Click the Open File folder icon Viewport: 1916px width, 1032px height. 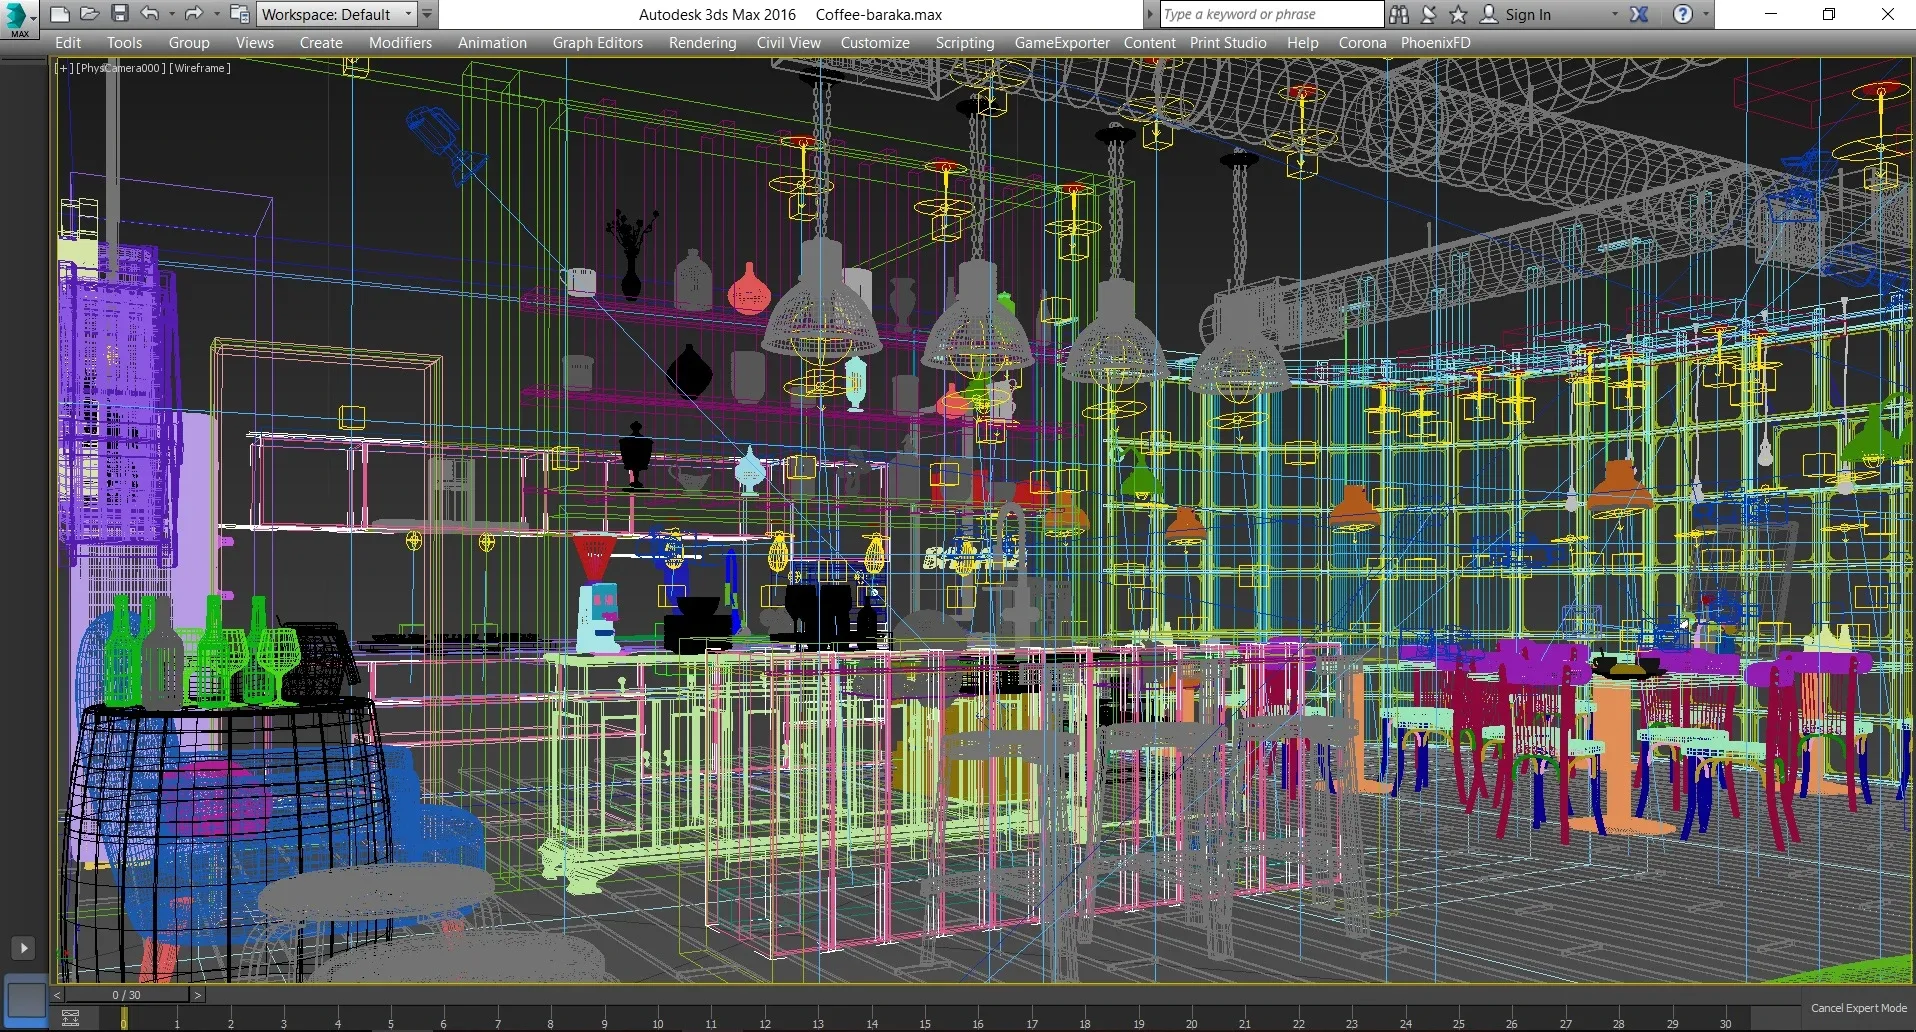(89, 14)
